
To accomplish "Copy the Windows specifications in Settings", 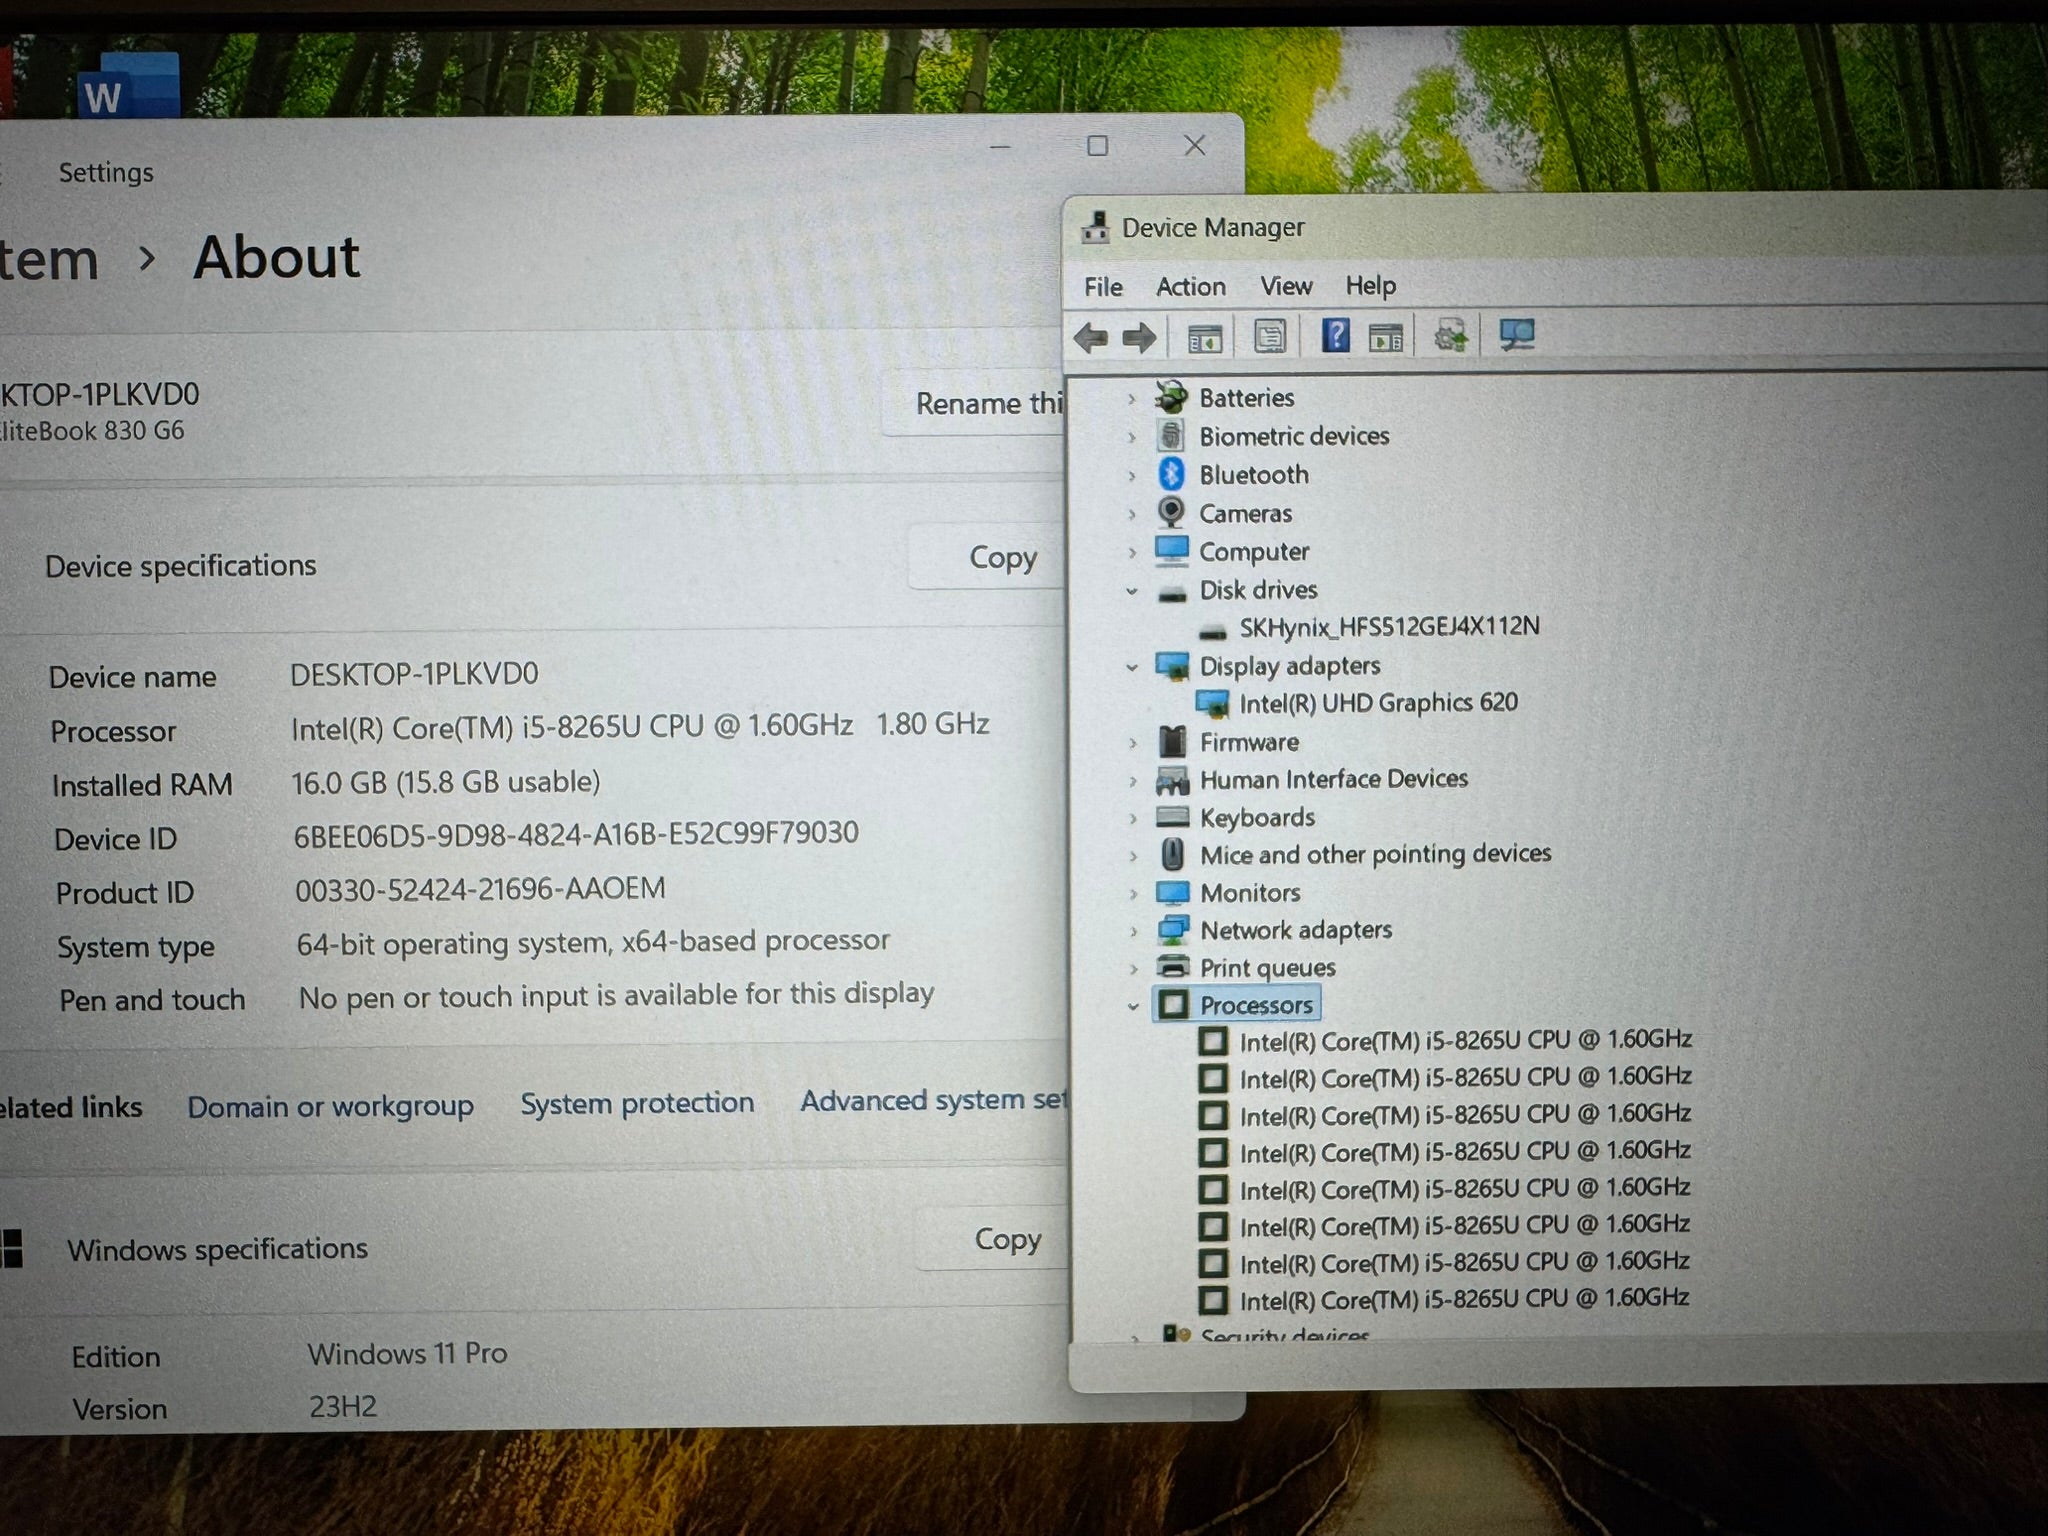I will 990,1239.
